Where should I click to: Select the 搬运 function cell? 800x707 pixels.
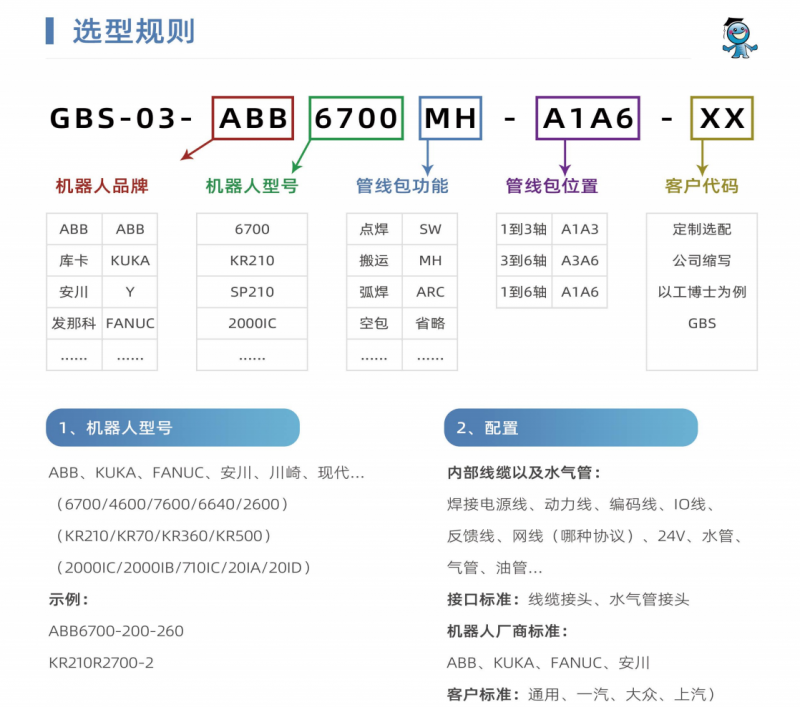(x=374, y=261)
